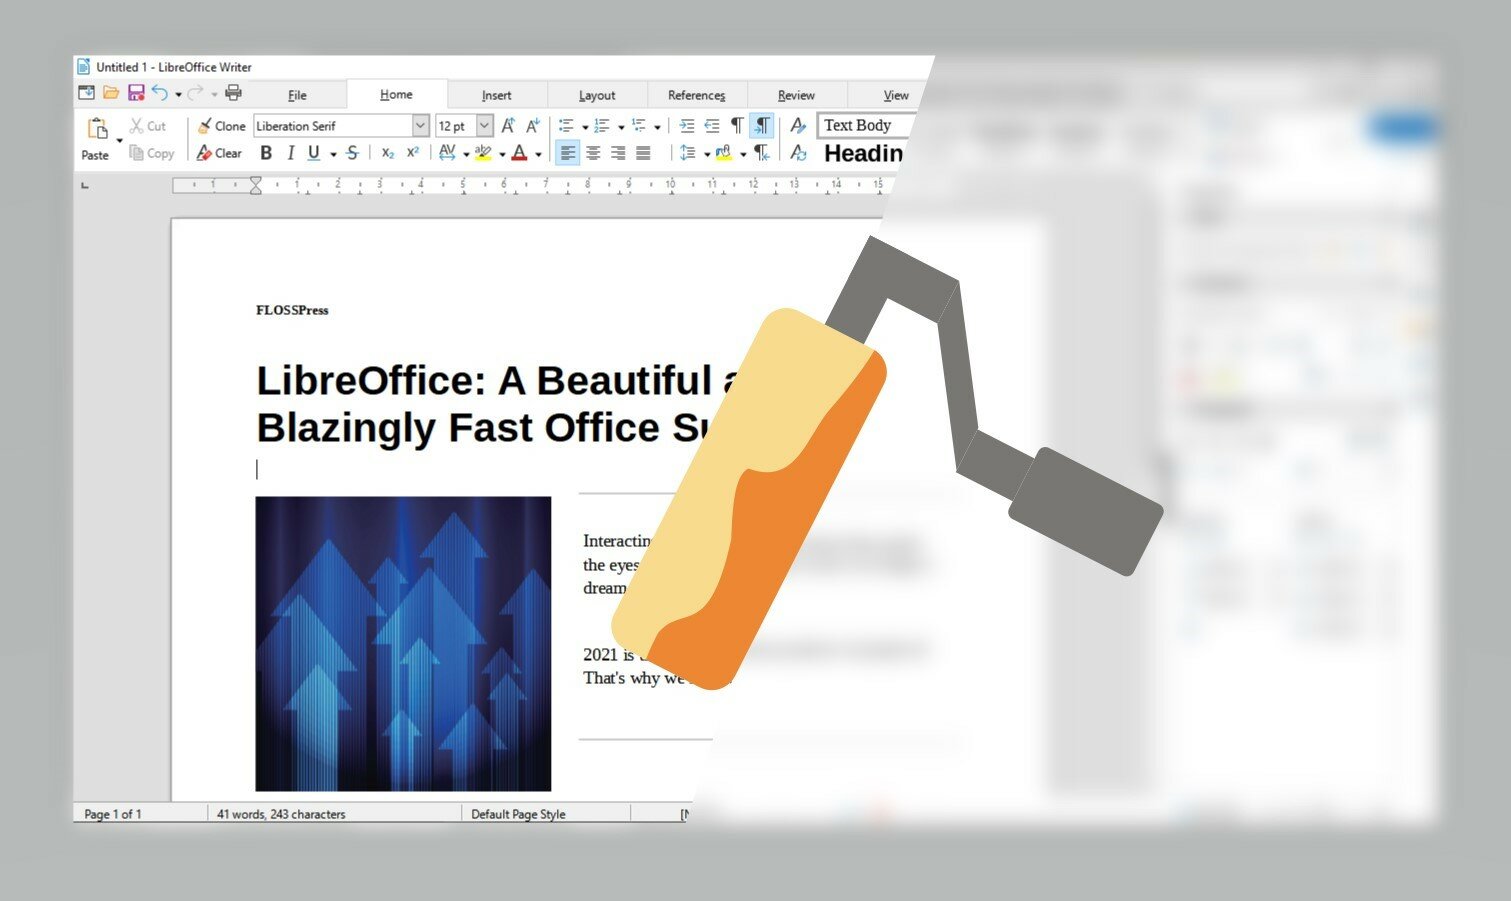Screen dimensions: 1511x901
Task: Click the menubar toggle icon in the quick toolbar
Action: 86,93
